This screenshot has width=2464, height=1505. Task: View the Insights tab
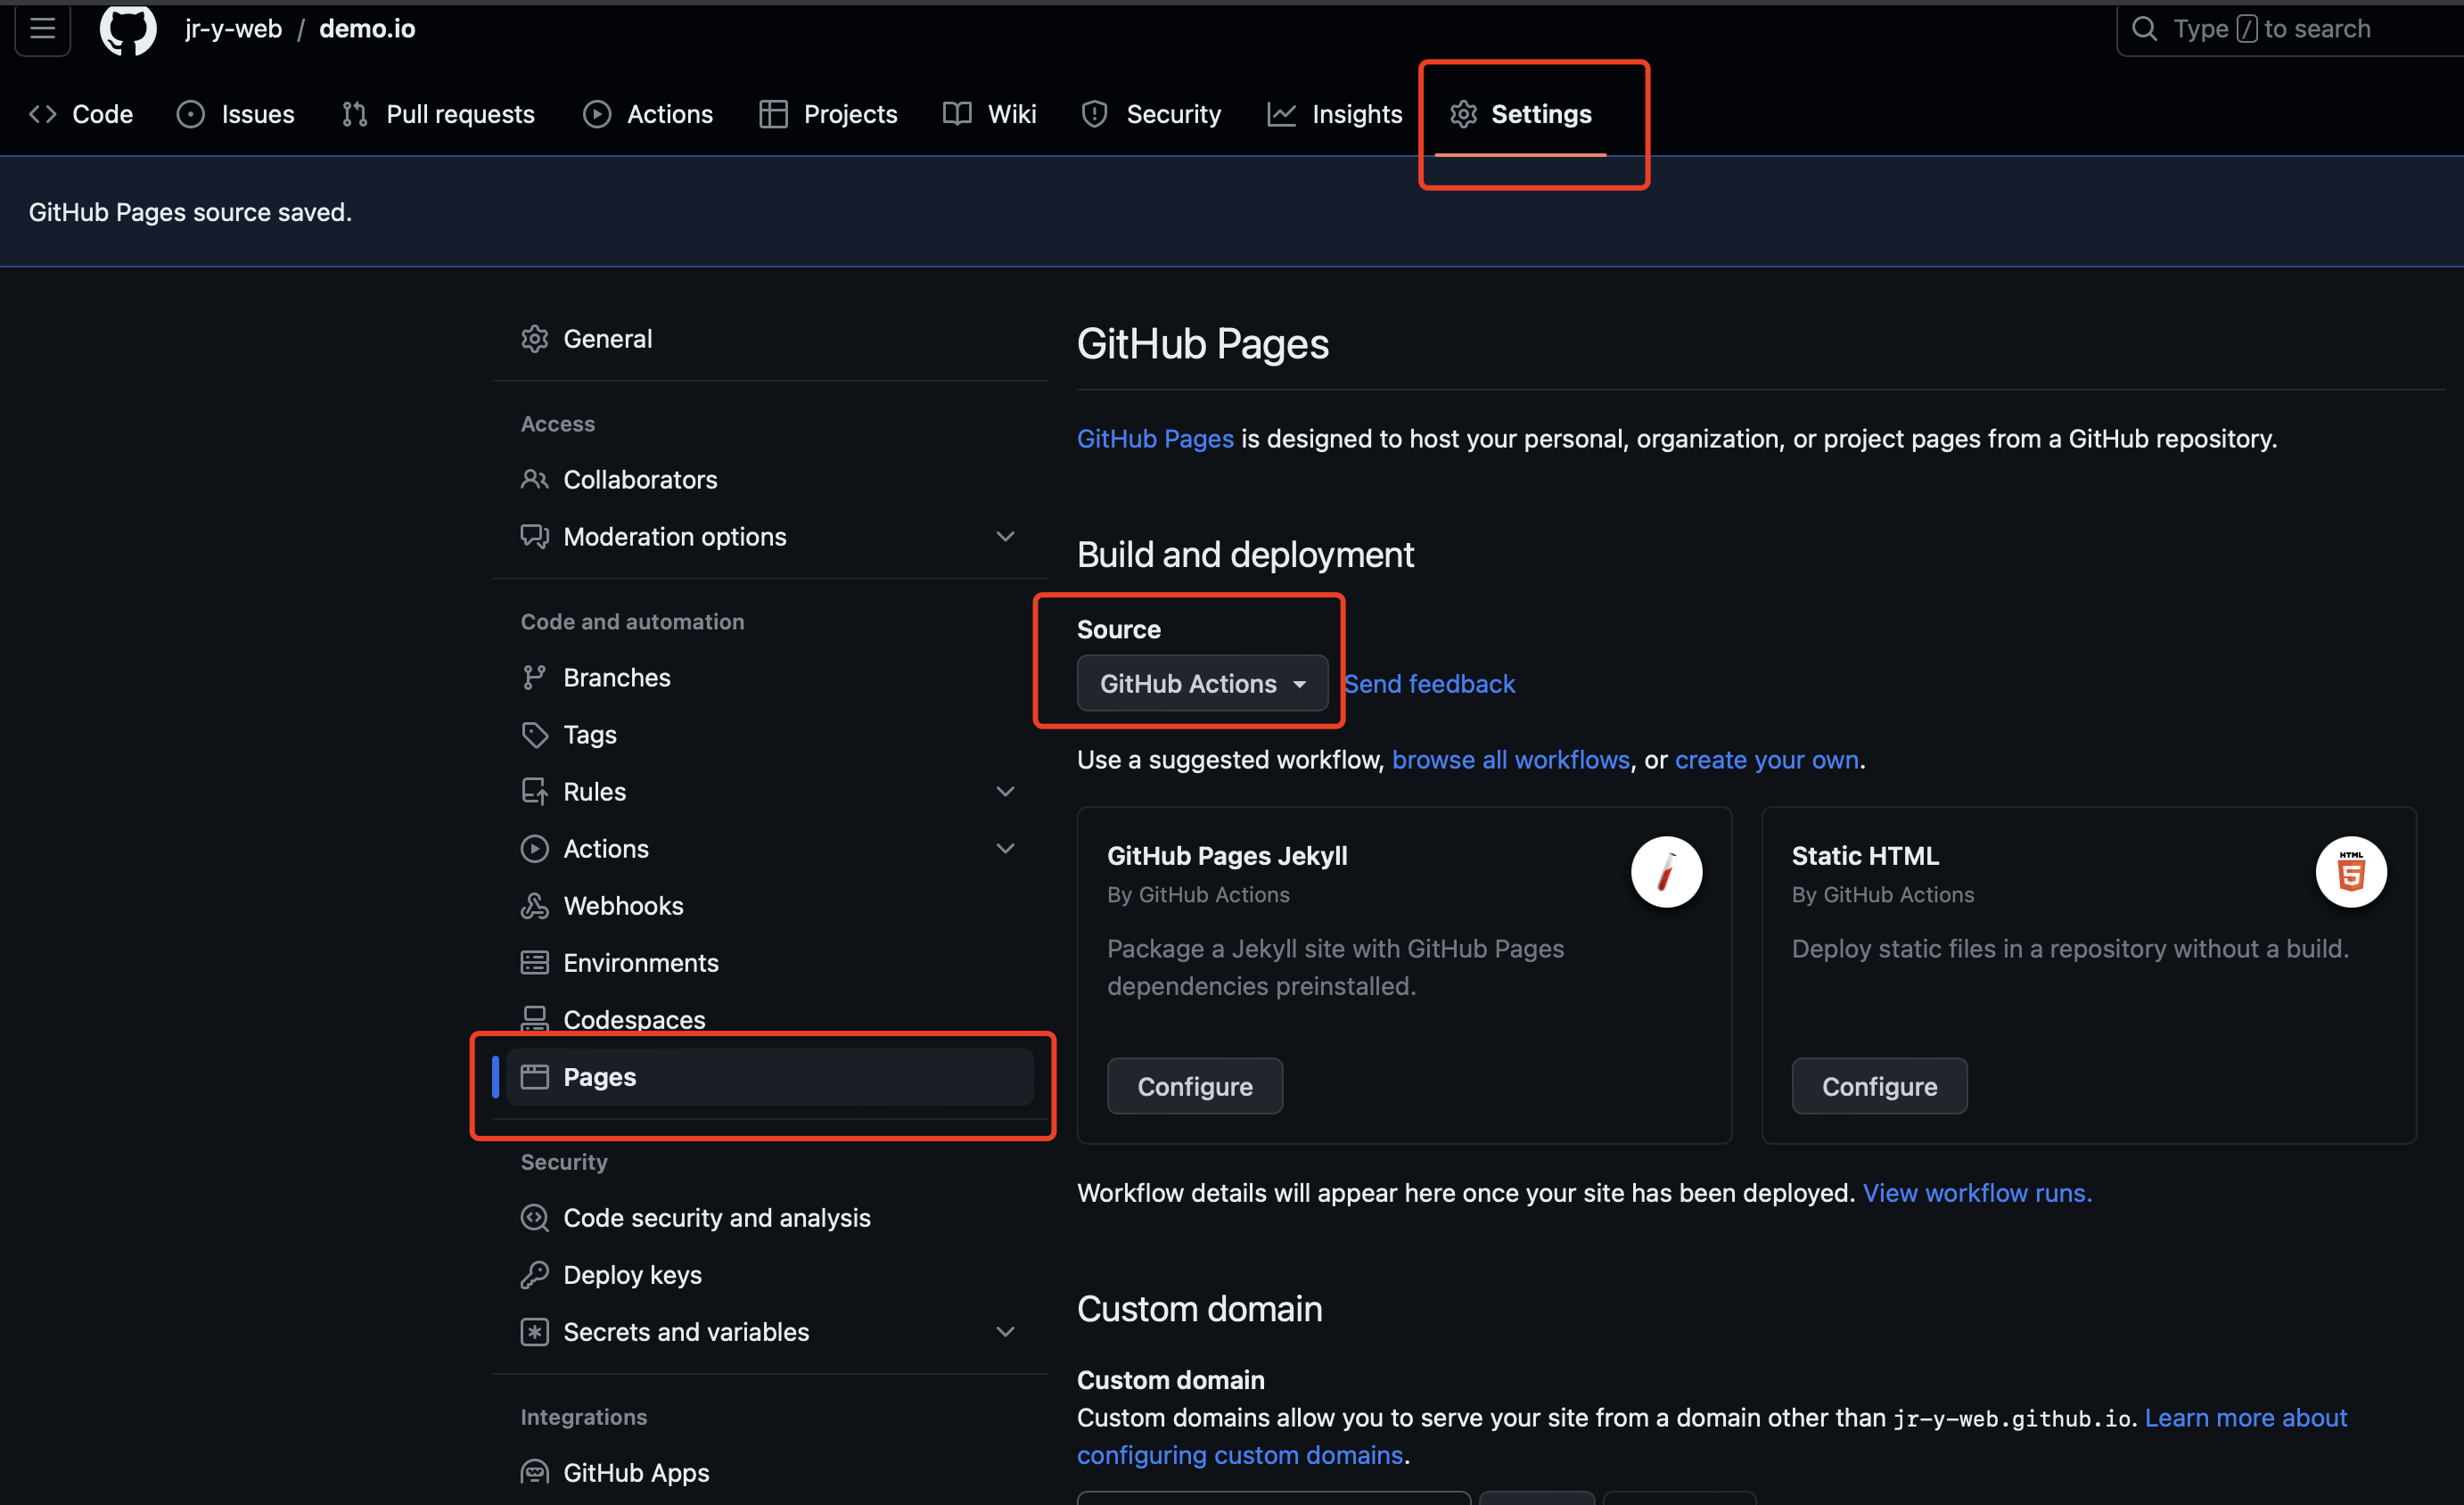pos(1335,114)
